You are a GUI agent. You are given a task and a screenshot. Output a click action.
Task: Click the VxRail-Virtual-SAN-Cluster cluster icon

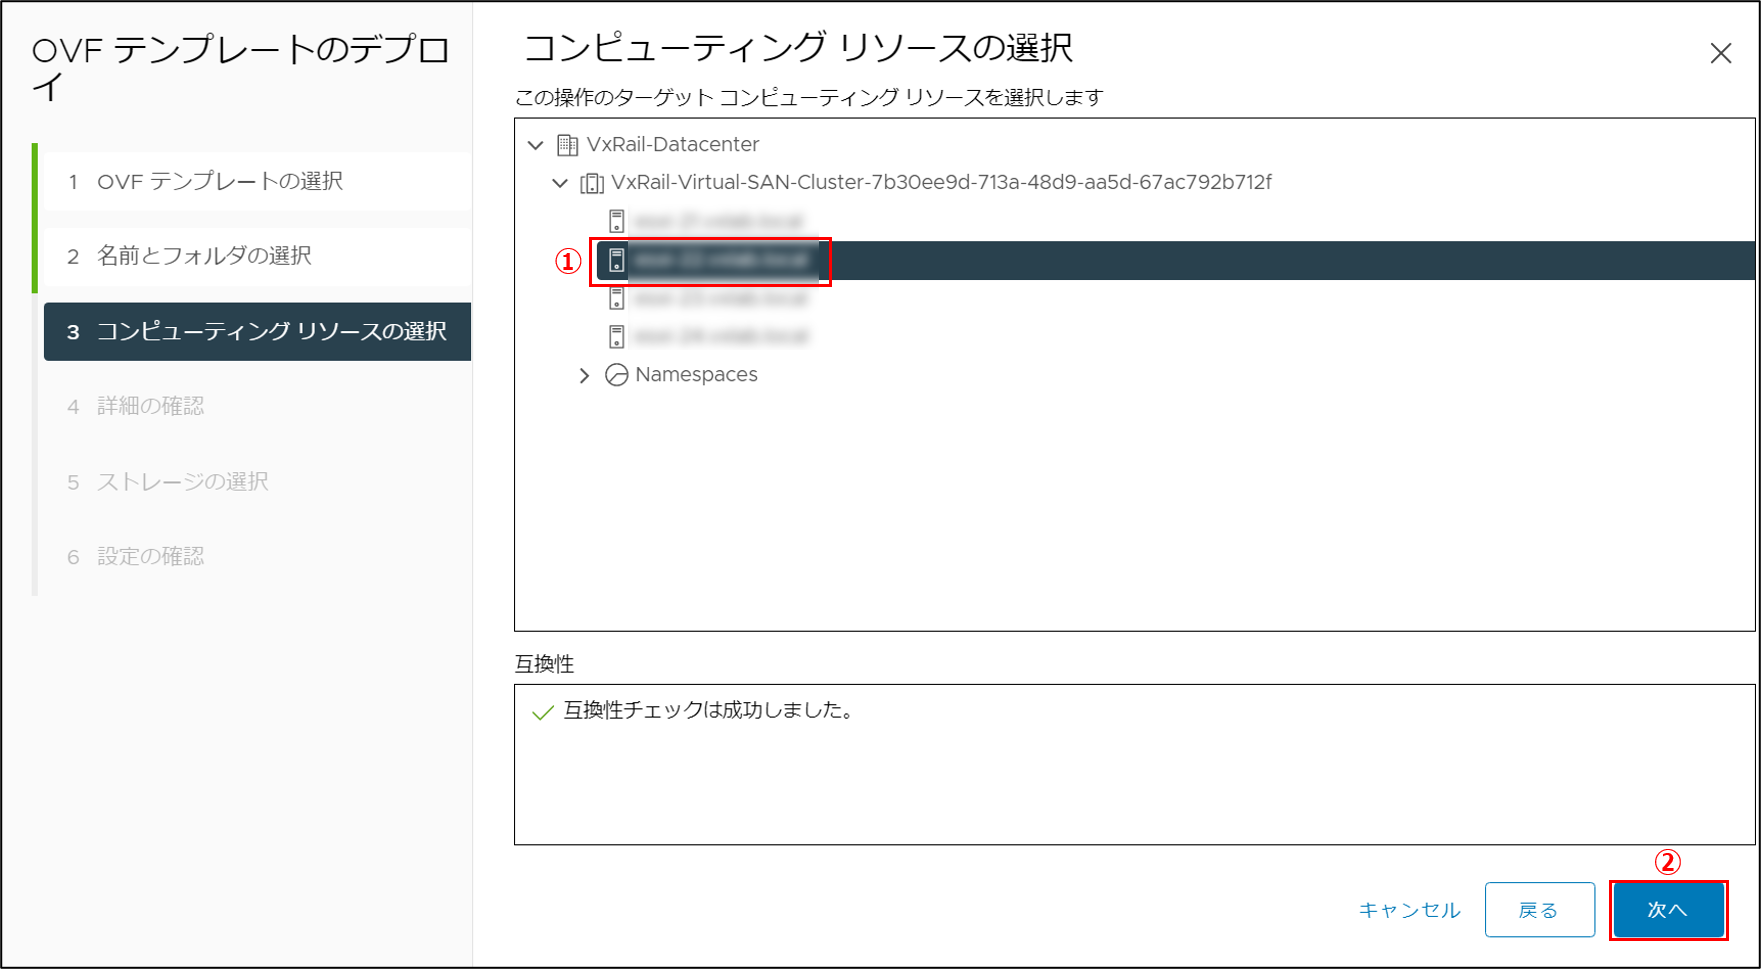[x=592, y=183]
